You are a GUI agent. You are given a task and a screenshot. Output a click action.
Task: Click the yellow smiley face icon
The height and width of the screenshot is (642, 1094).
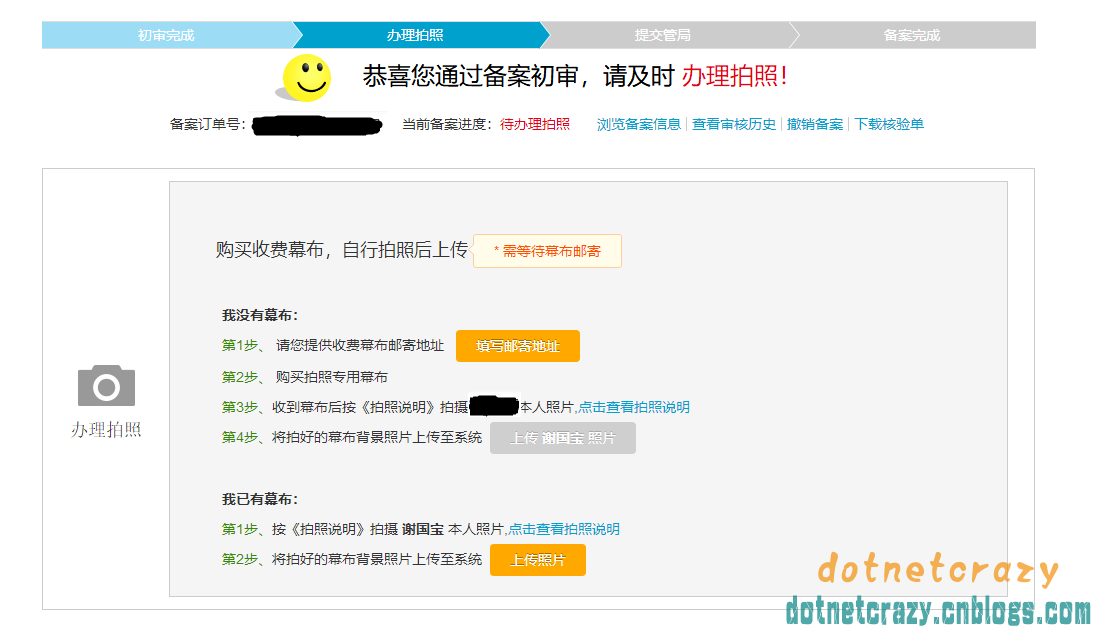(x=306, y=77)
